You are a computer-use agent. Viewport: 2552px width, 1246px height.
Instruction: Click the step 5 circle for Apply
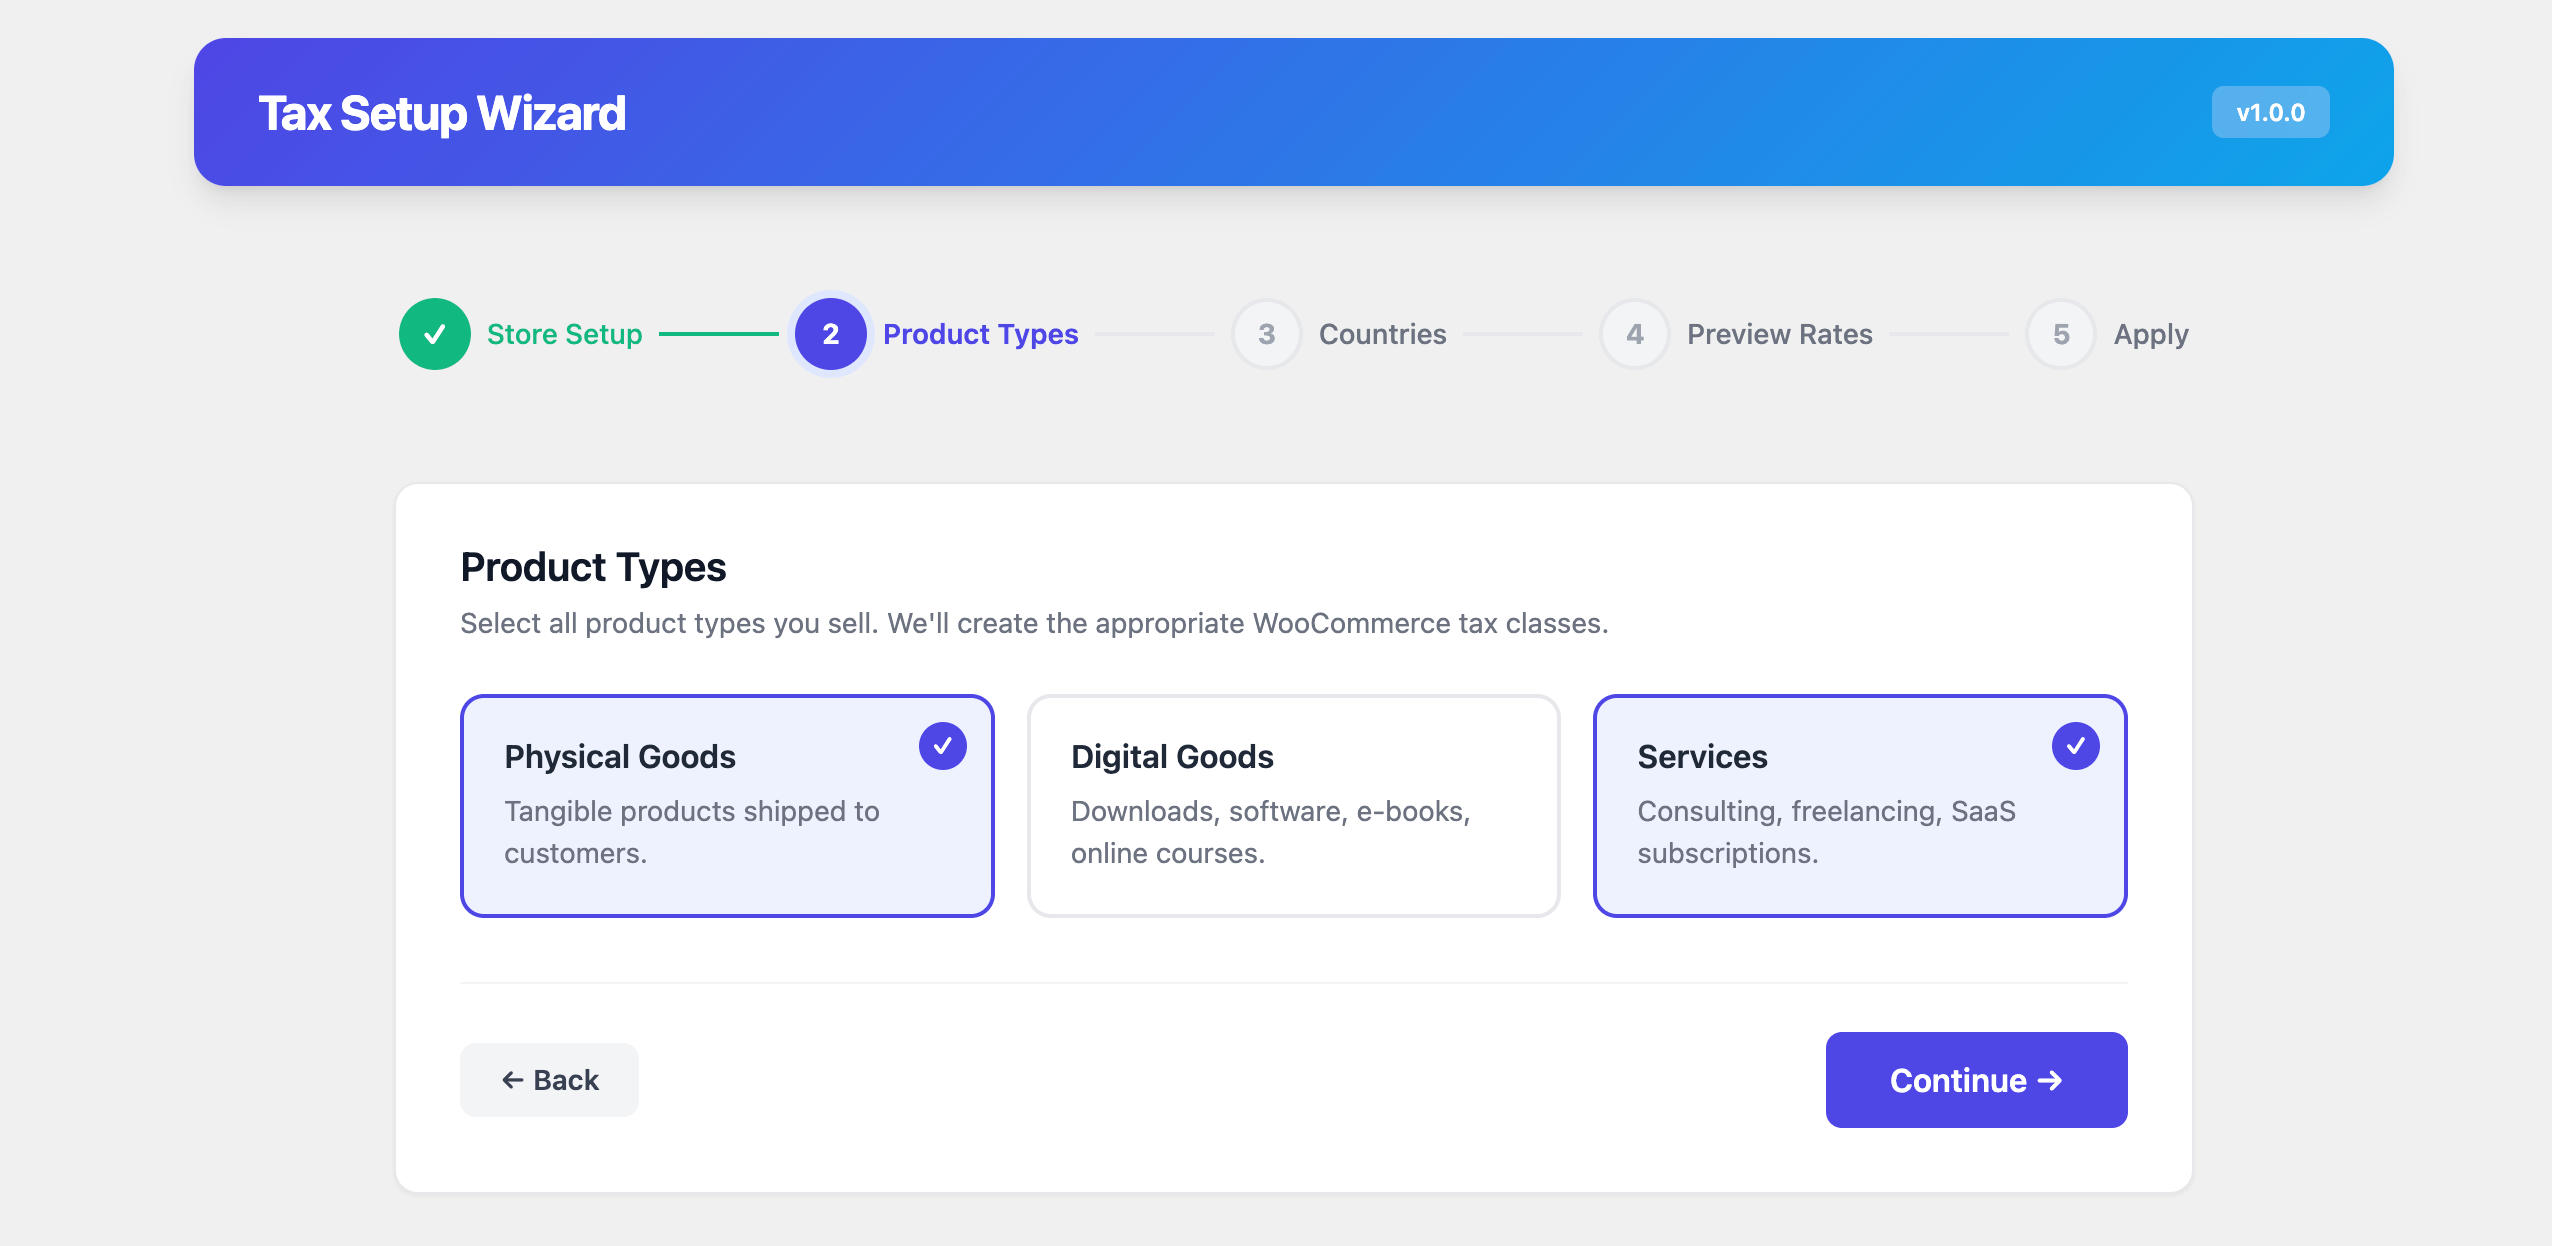[2061, 334]
